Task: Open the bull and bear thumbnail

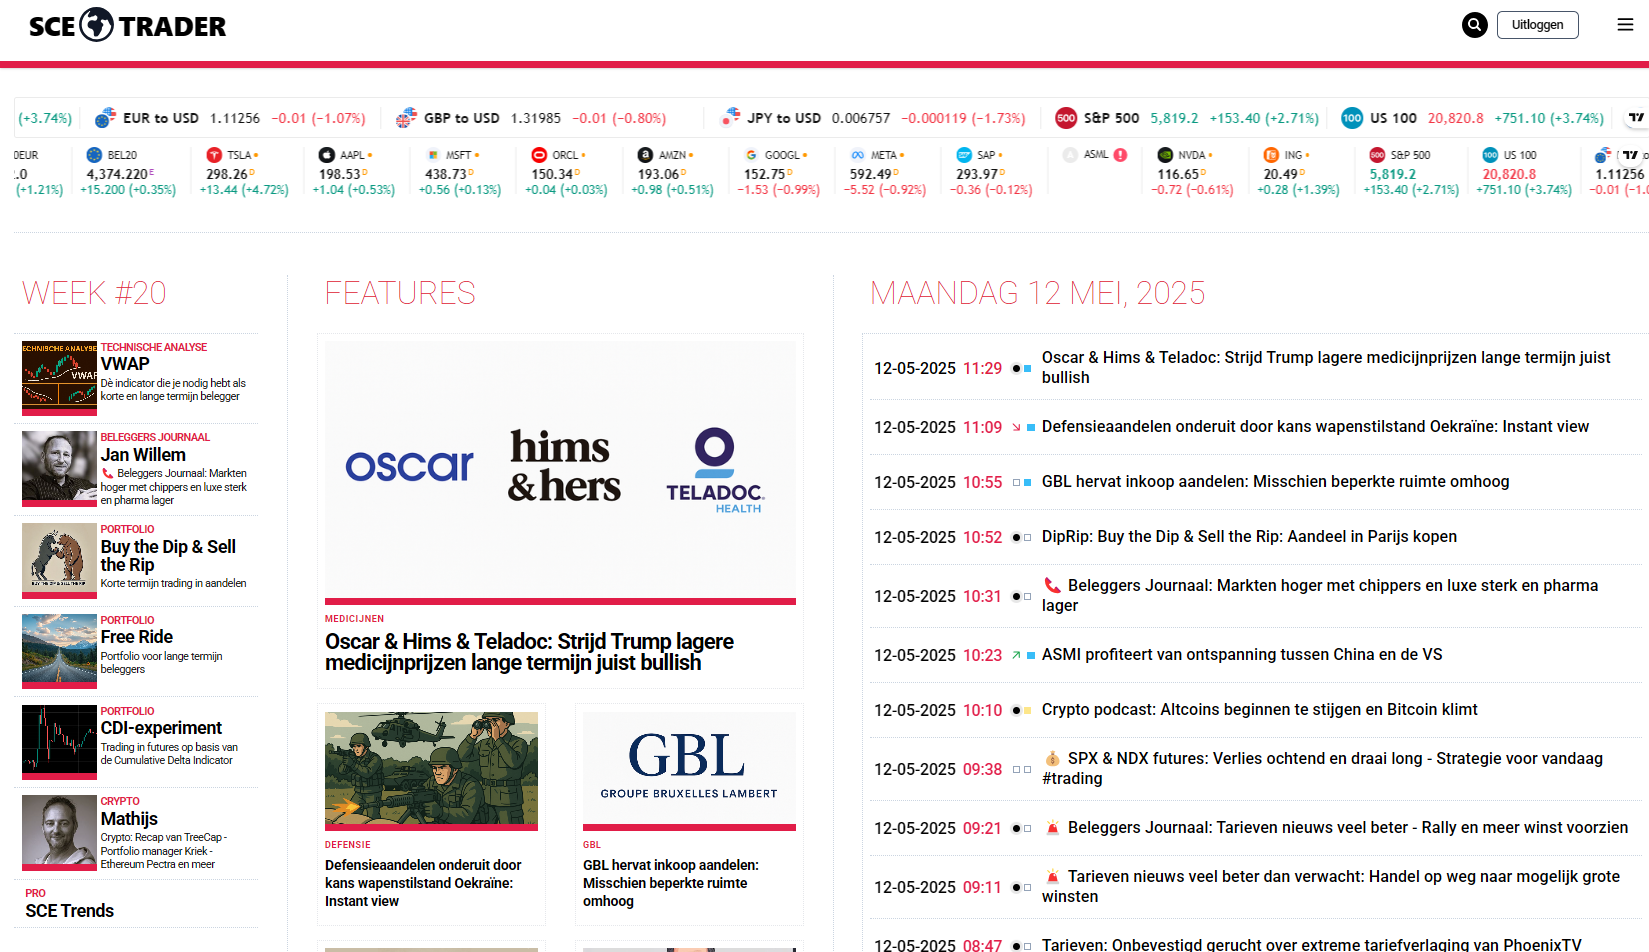Action: pyautogui.click(x=59, y=560)
